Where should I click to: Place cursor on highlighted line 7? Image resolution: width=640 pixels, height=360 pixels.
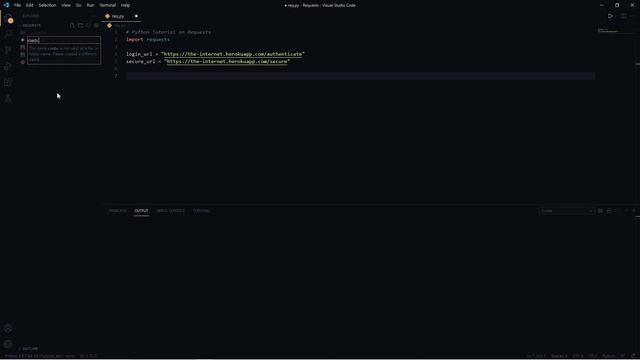point(360,76)
